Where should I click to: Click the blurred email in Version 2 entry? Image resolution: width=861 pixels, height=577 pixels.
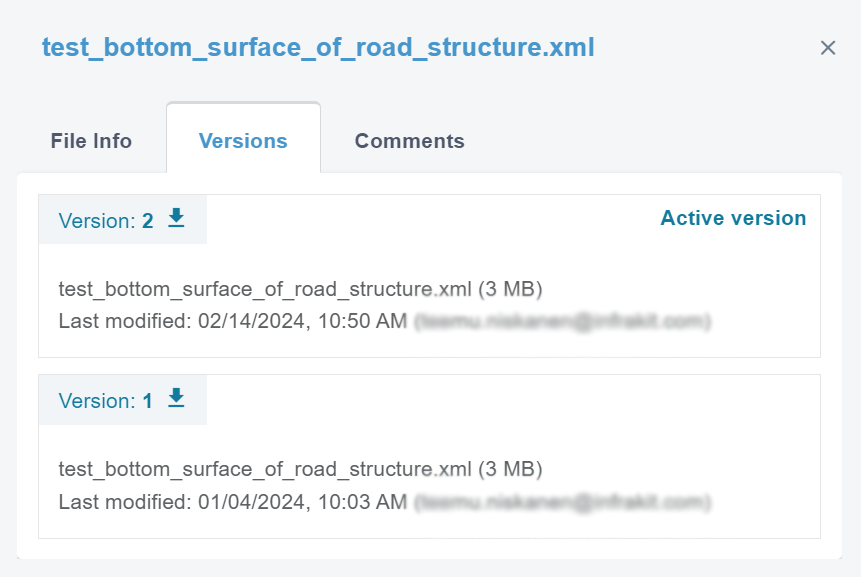[x=563, y=321]
